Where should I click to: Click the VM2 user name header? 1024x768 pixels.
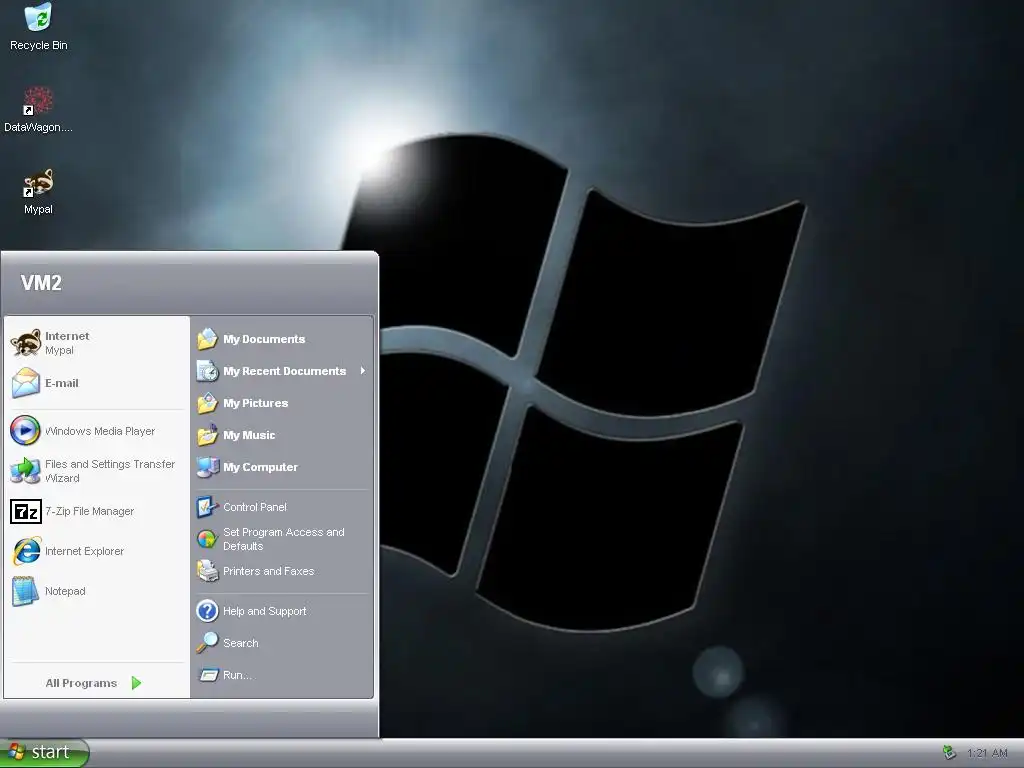click(x=41, y=283)
